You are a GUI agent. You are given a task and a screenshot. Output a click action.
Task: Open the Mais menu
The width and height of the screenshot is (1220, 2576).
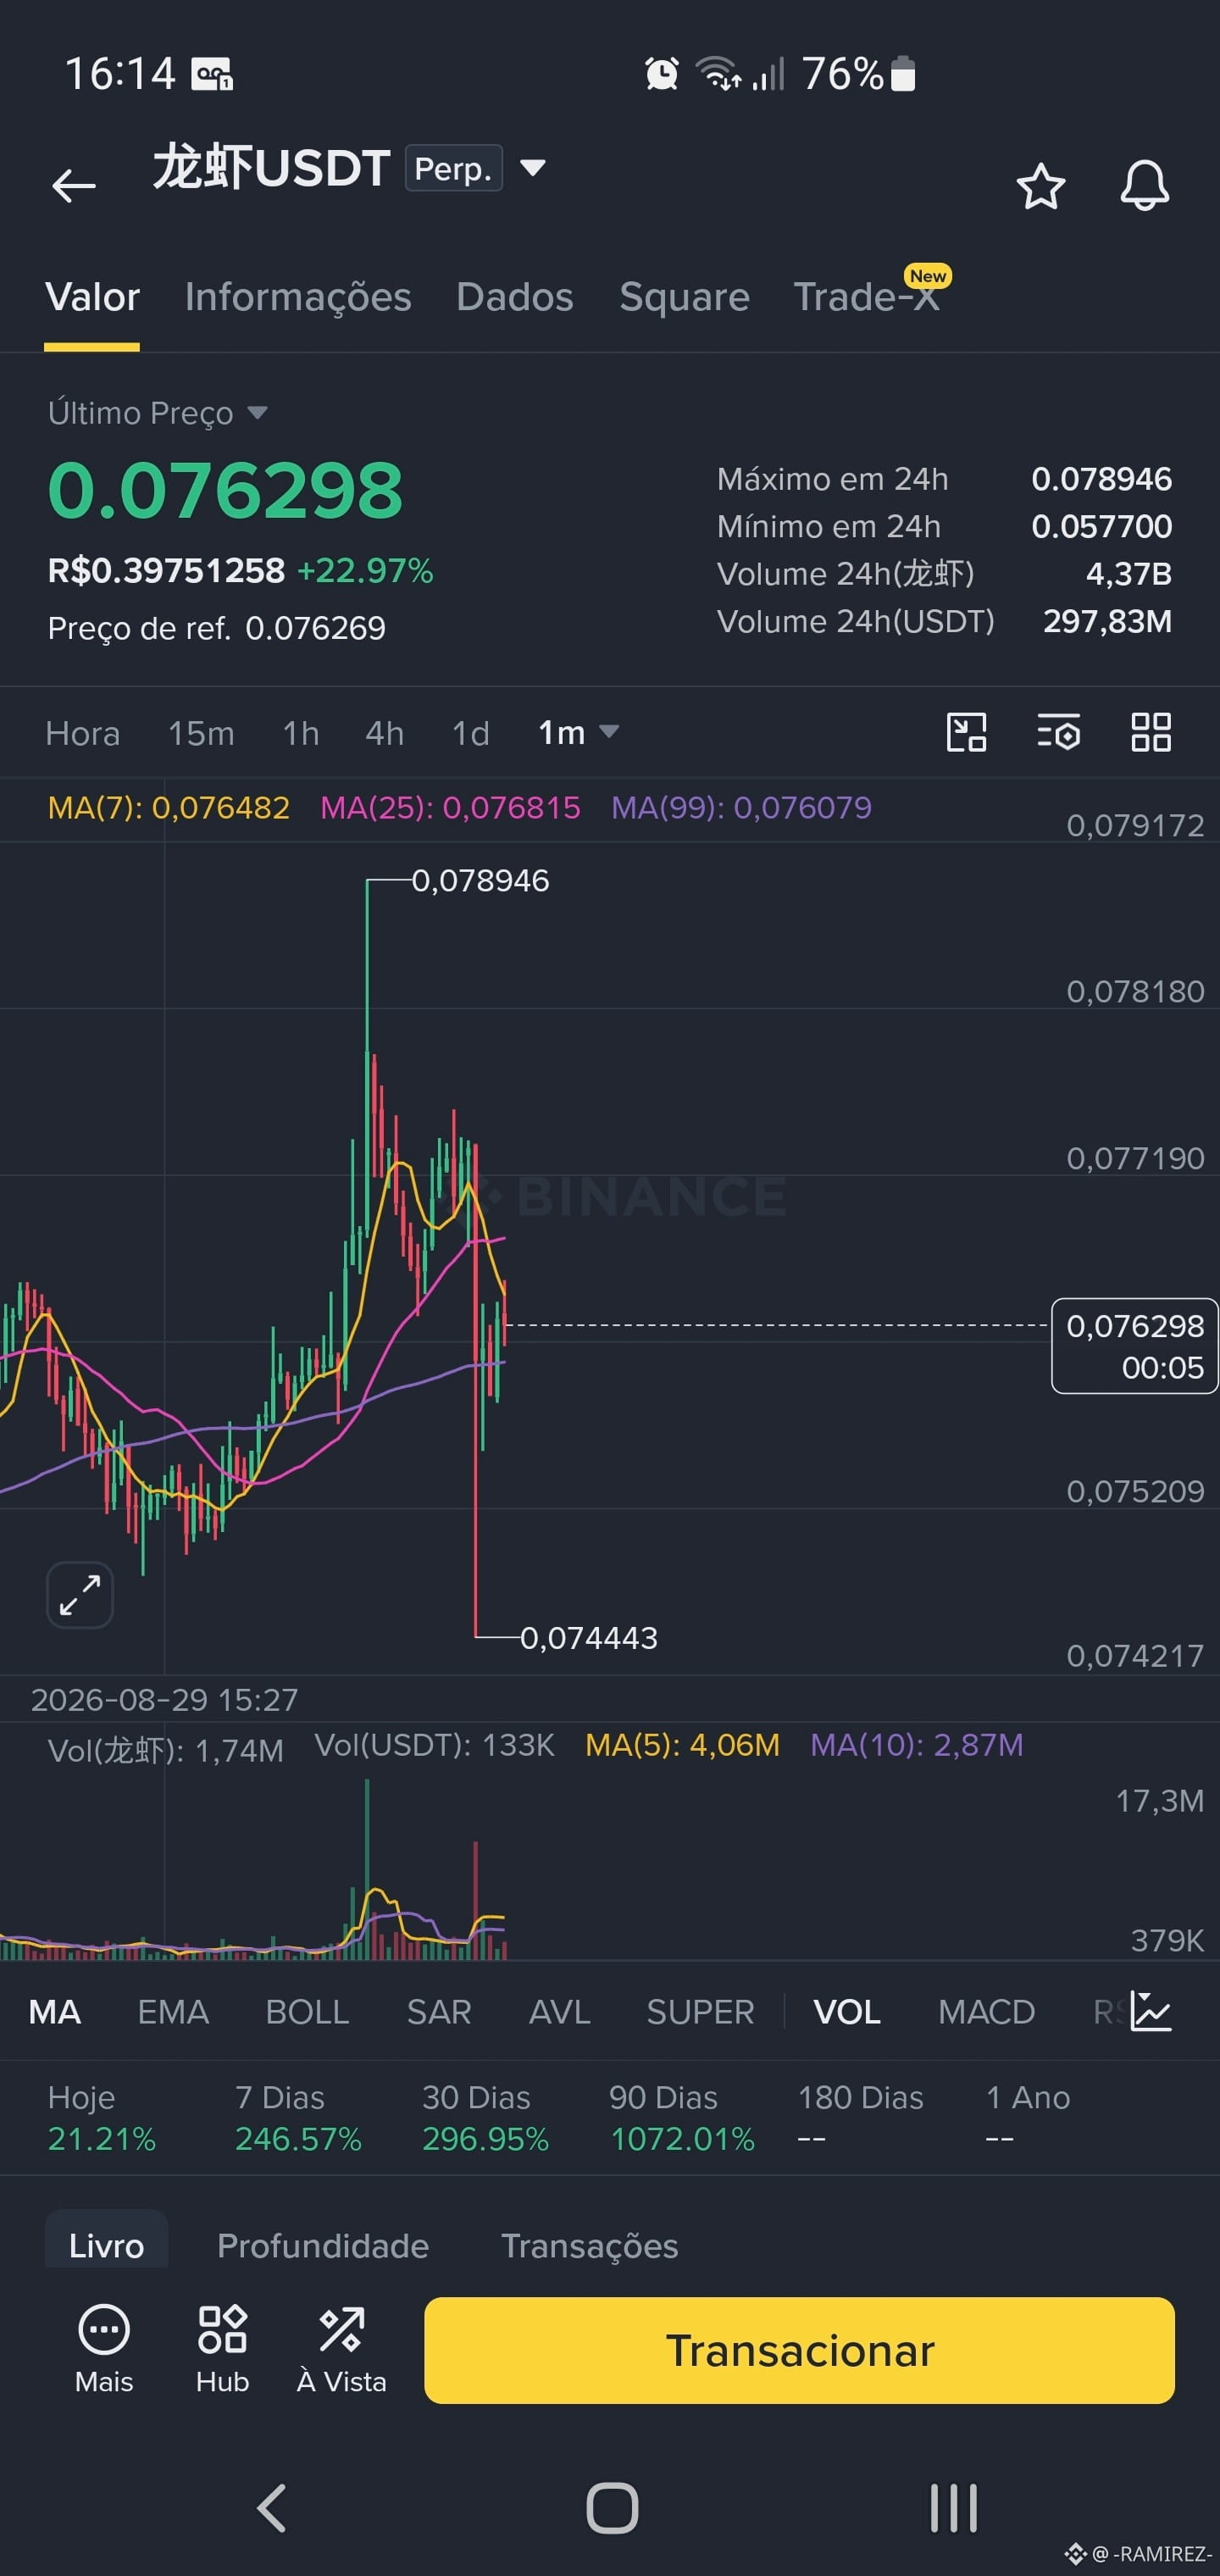(x=104, y=2350)
